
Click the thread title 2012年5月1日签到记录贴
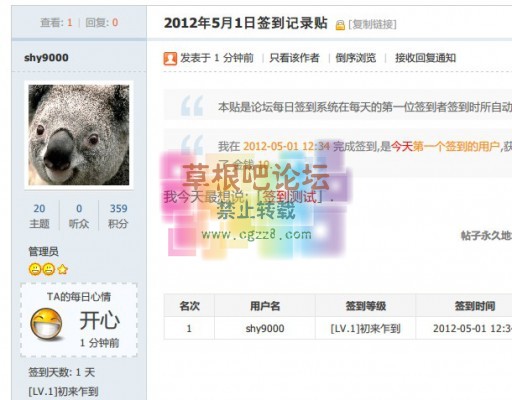[x=246, y=23]
